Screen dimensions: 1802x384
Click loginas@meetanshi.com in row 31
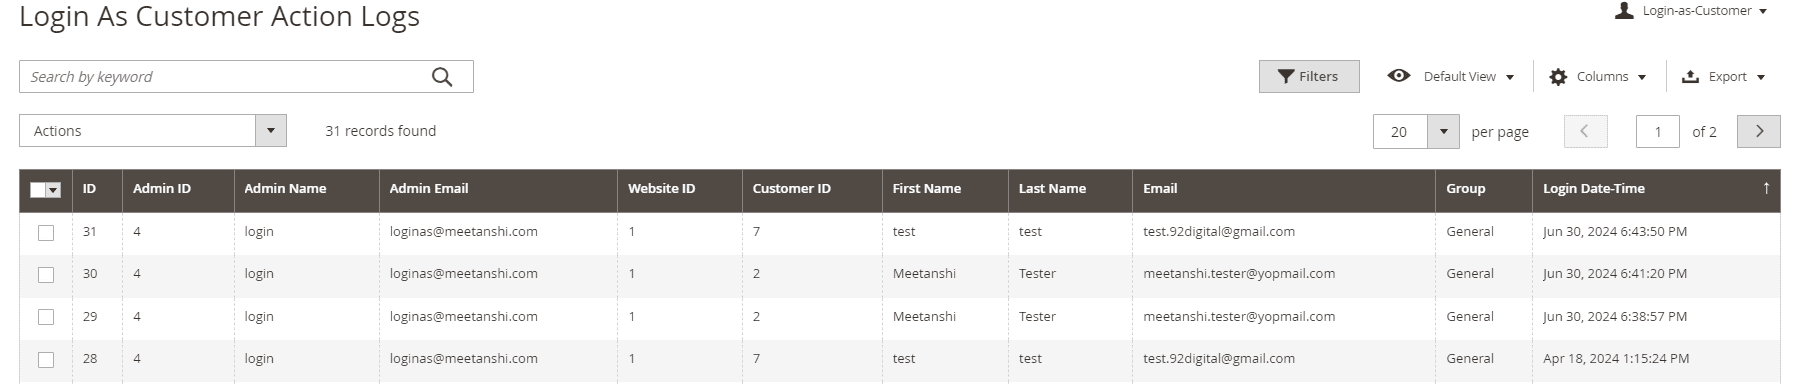464,231
